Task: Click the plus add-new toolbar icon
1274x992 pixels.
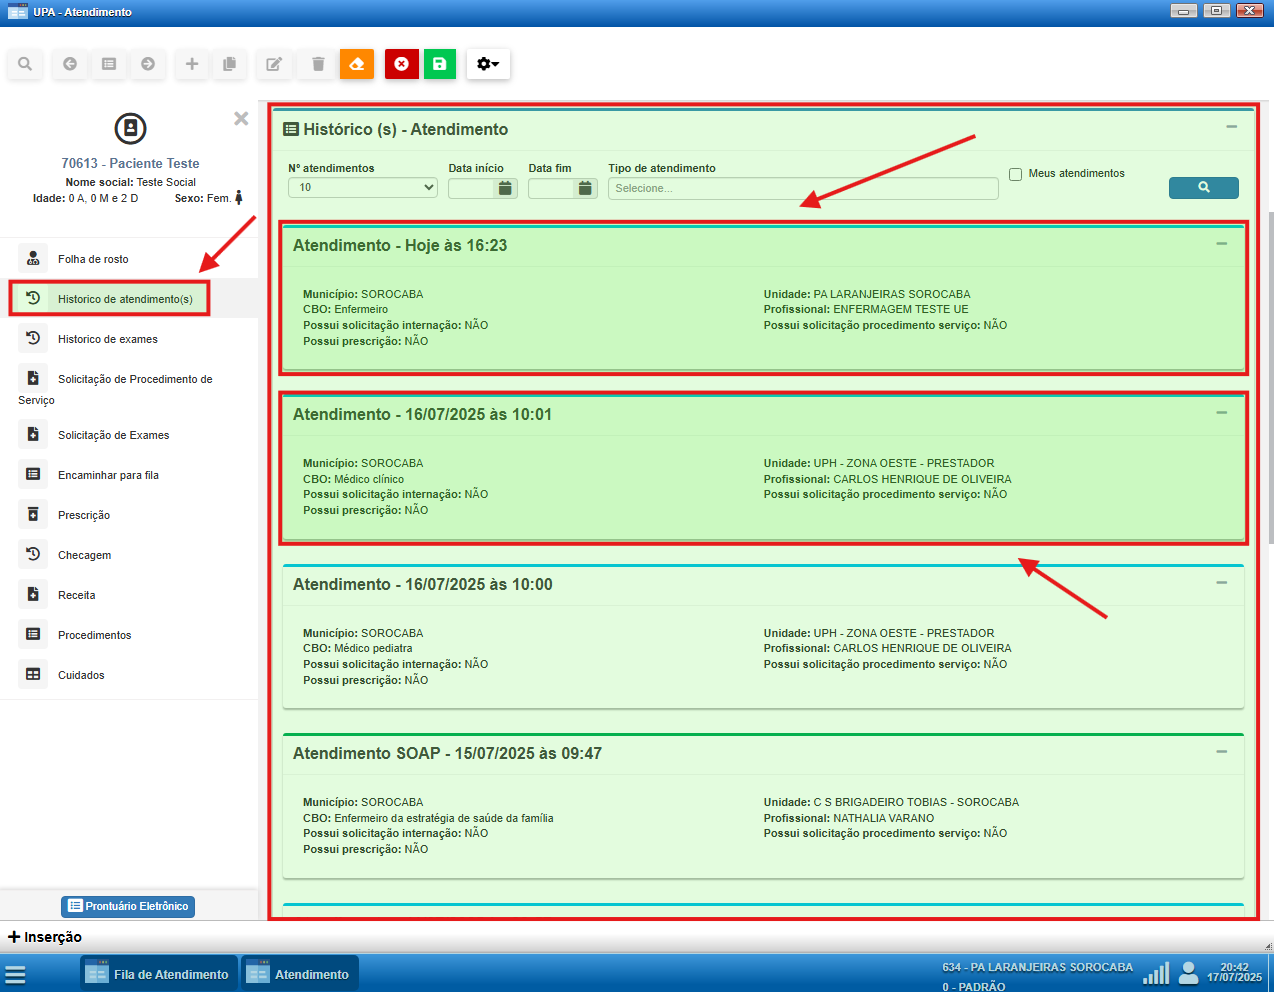Action: pyautogui.click(x=192, y=64)
